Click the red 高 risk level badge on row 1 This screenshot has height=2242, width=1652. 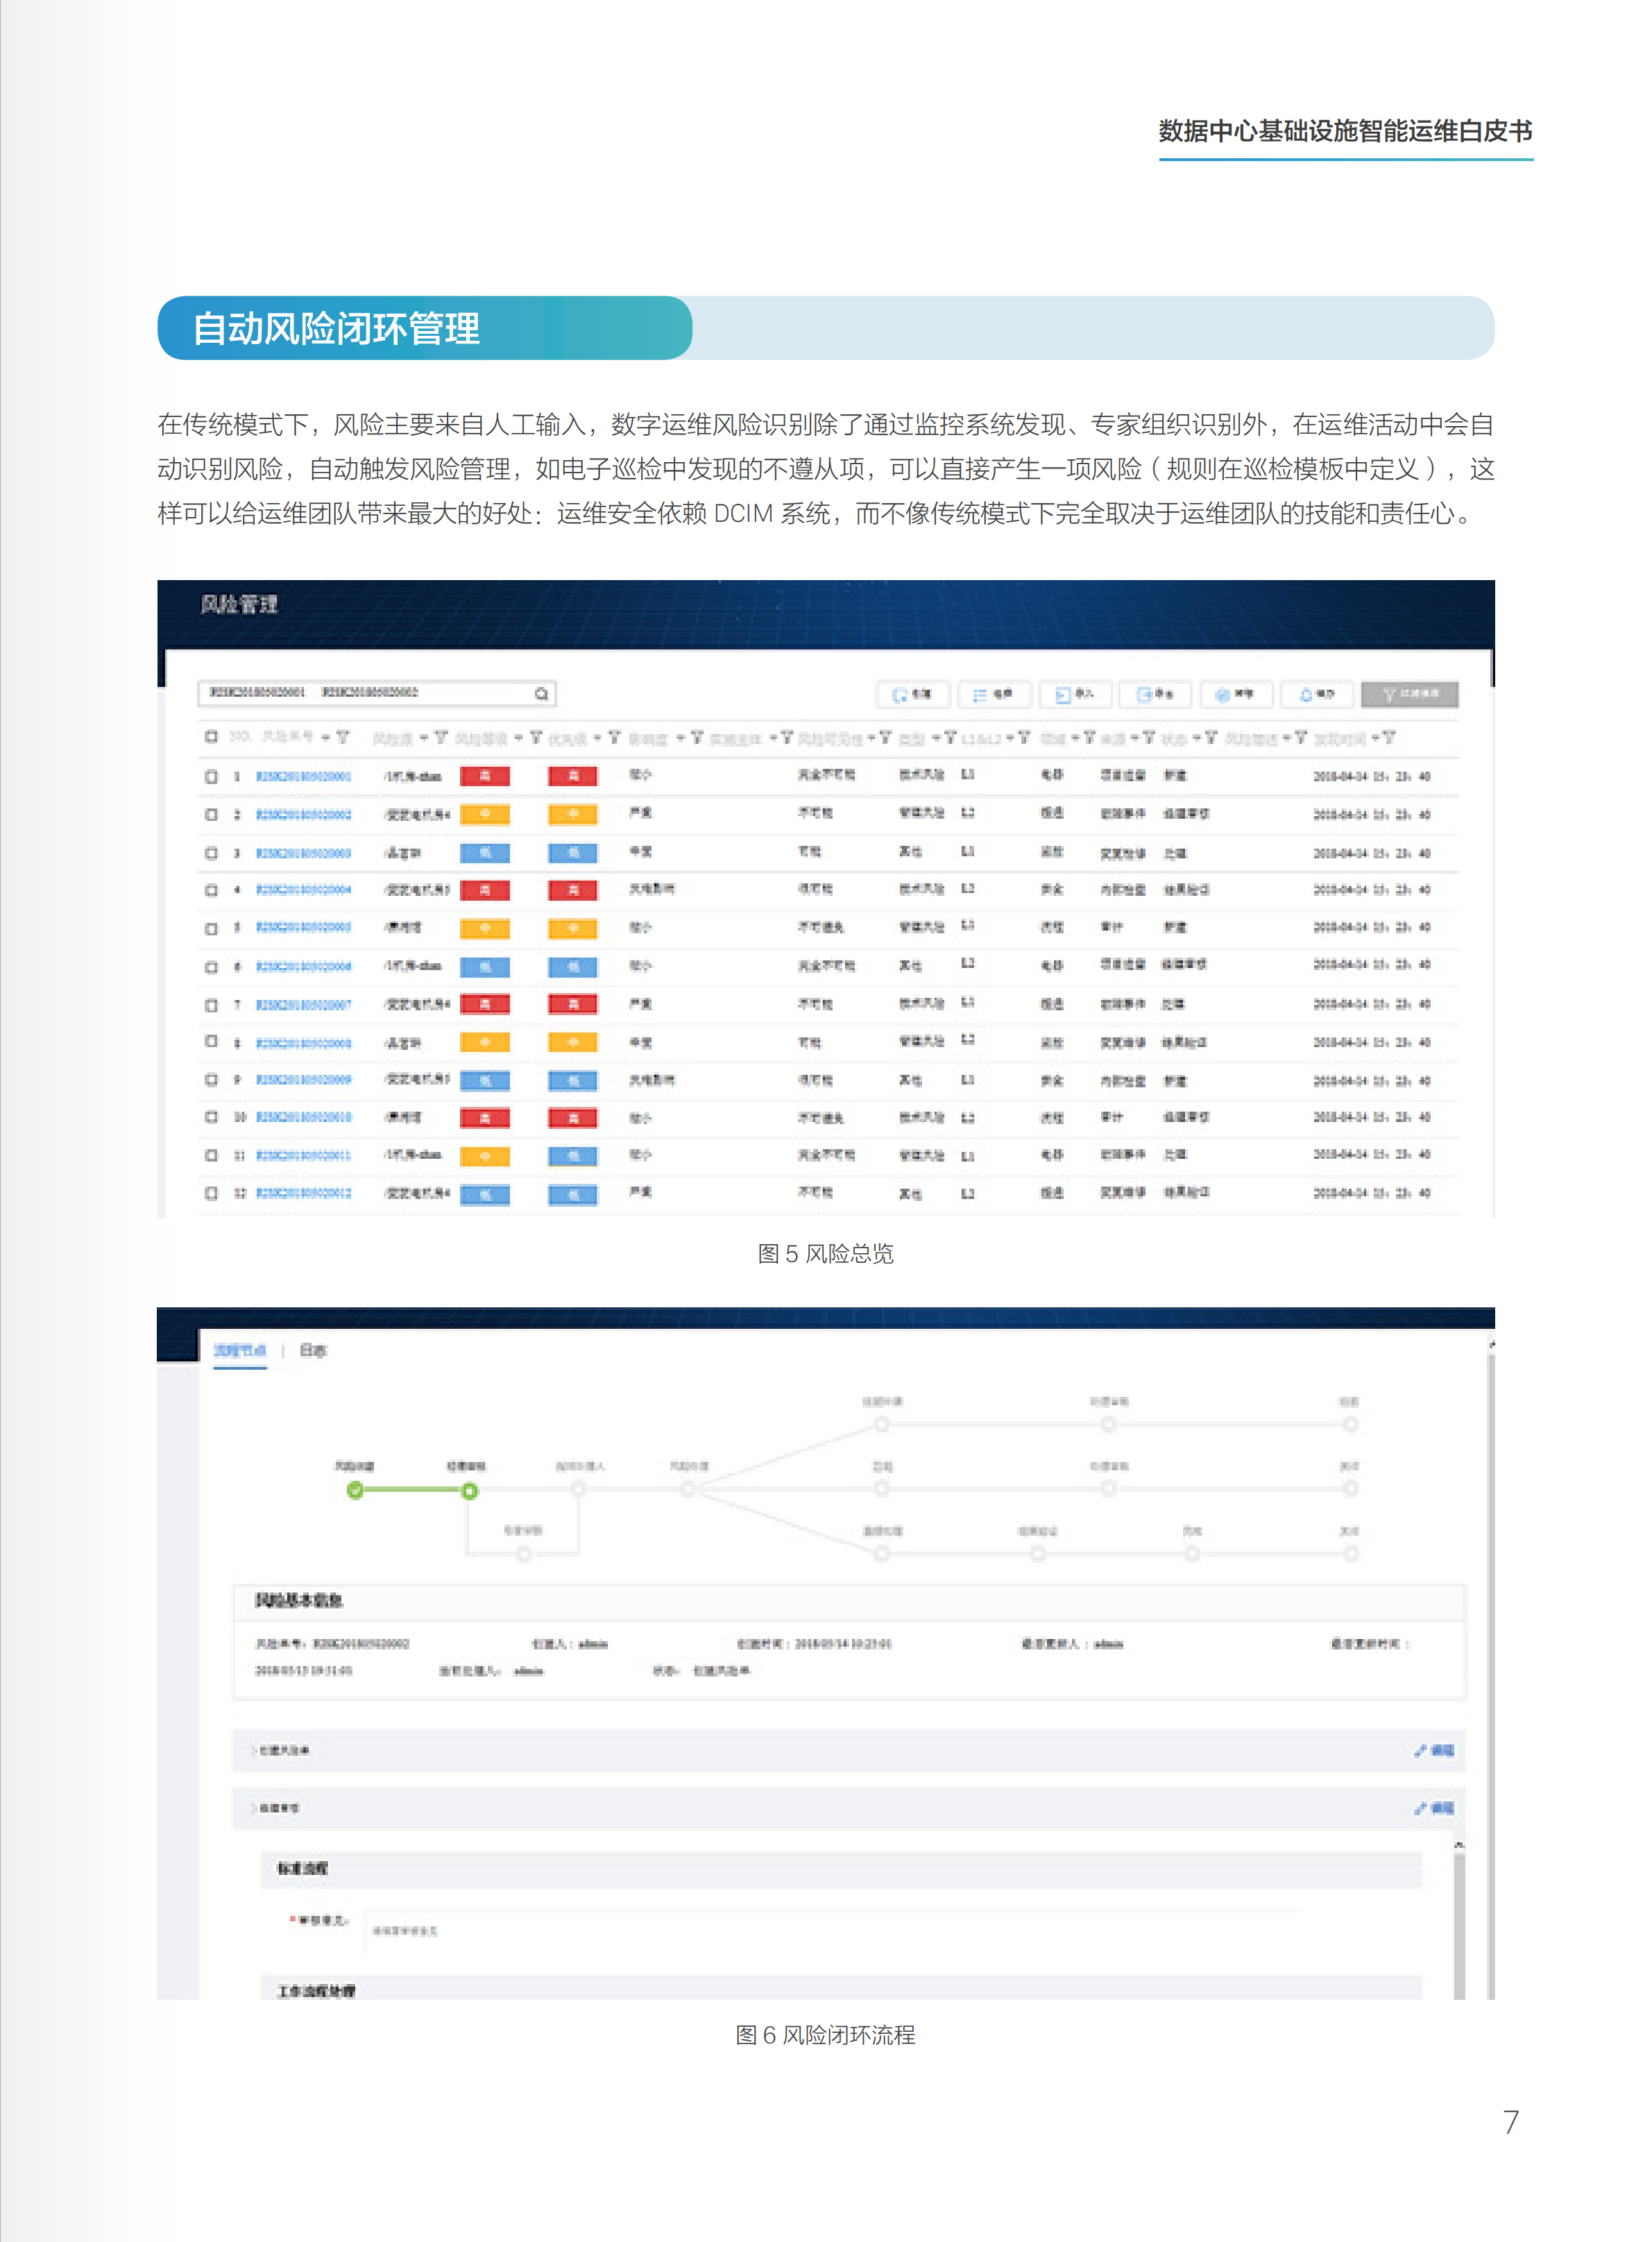pos(485,775)
